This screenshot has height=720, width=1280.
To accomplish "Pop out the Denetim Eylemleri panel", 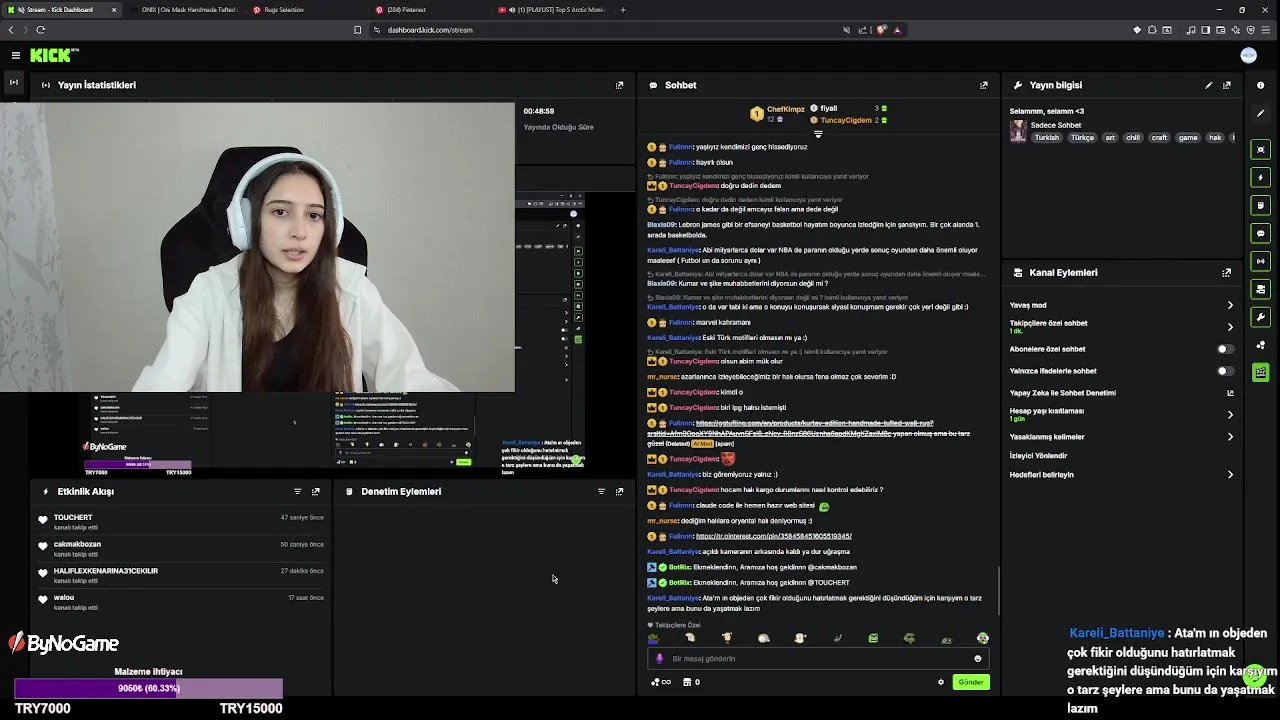I will 619,491.
